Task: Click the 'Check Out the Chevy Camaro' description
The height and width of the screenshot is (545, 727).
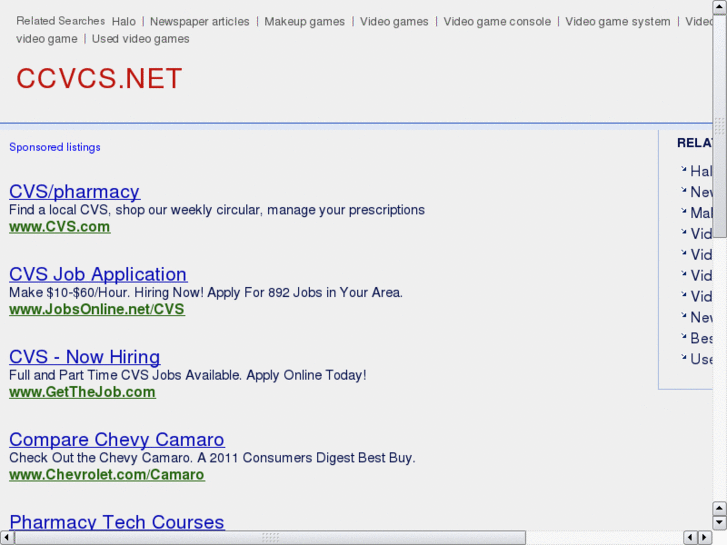Action: (212, 458)
